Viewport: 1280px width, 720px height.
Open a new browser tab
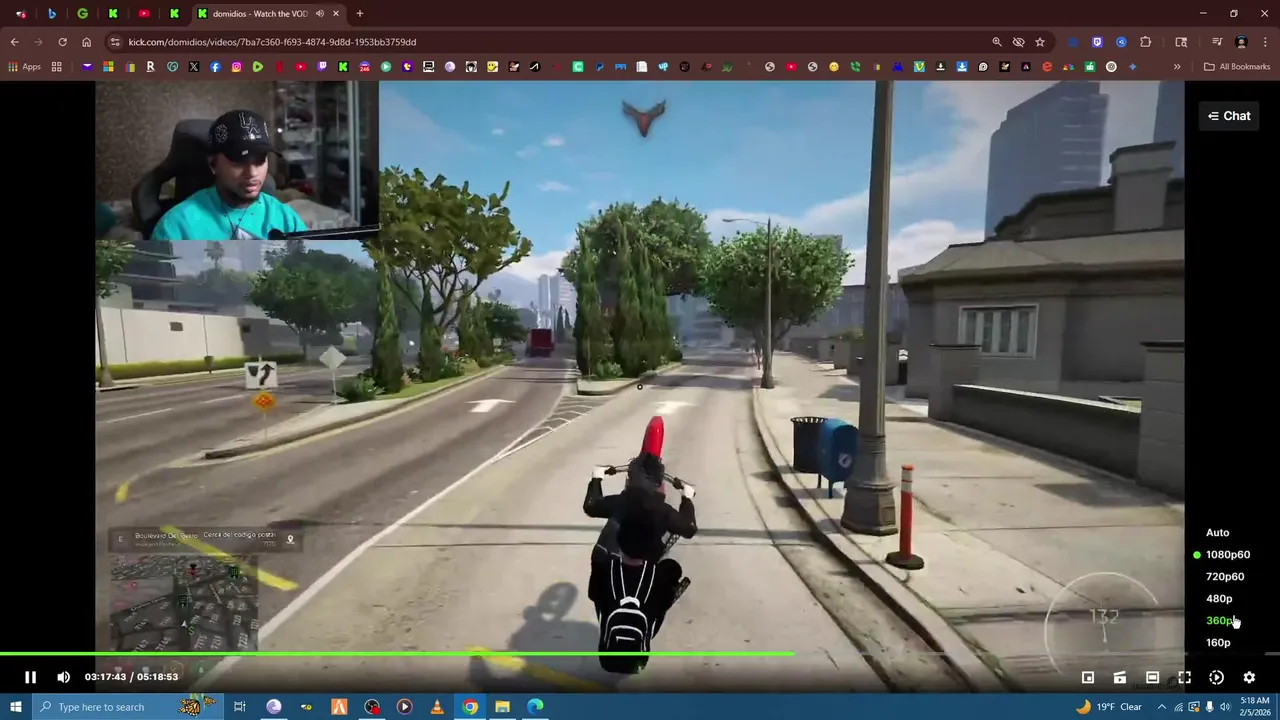coord(360,14)
